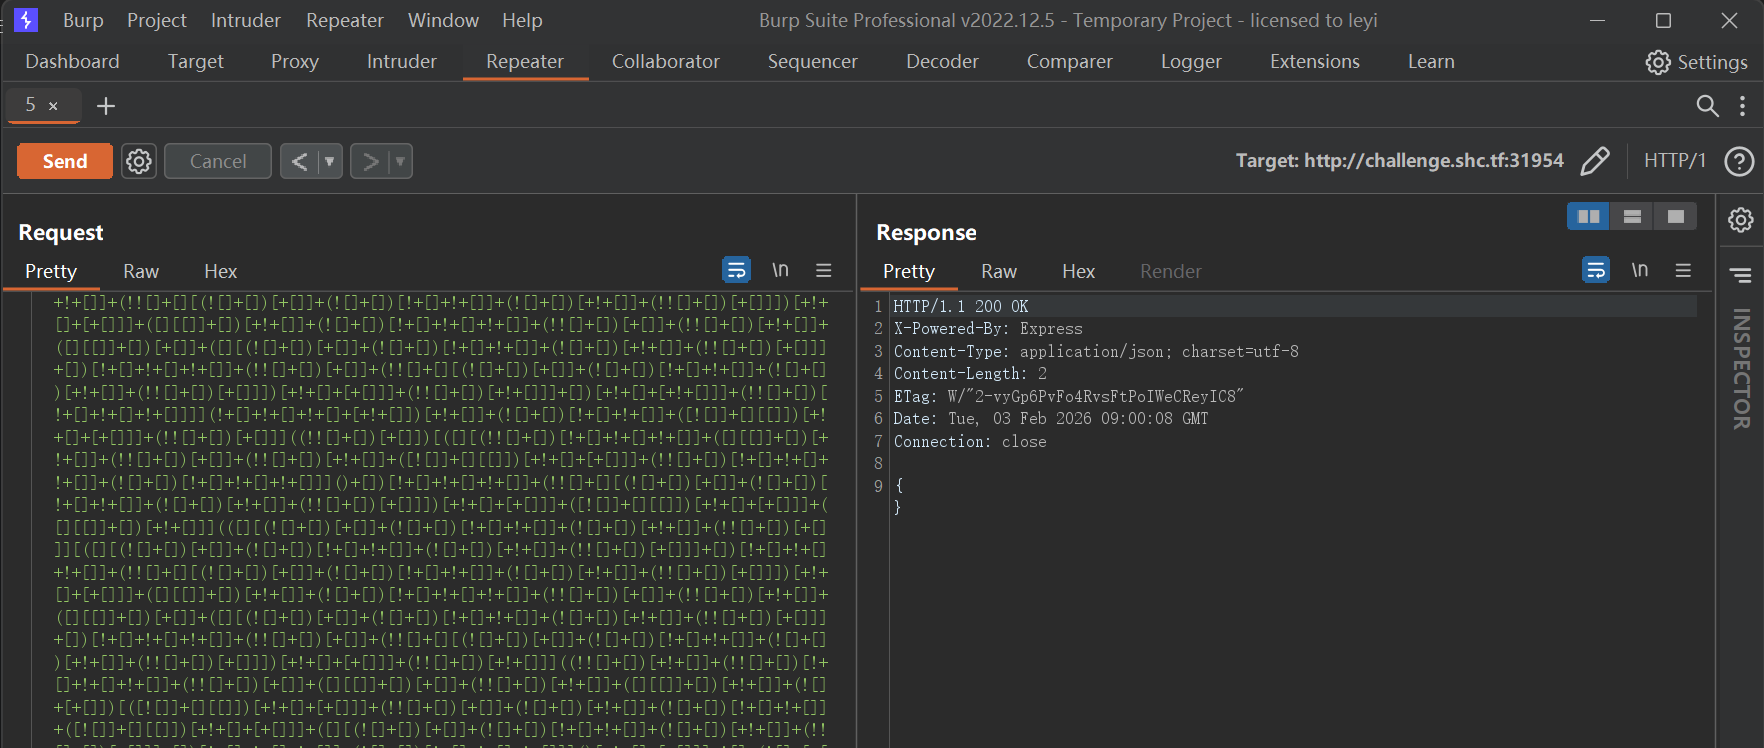Open the help question mark icon
Image resolution: width=1764 pixels, height=748 pixels.
pos(1739,161)
